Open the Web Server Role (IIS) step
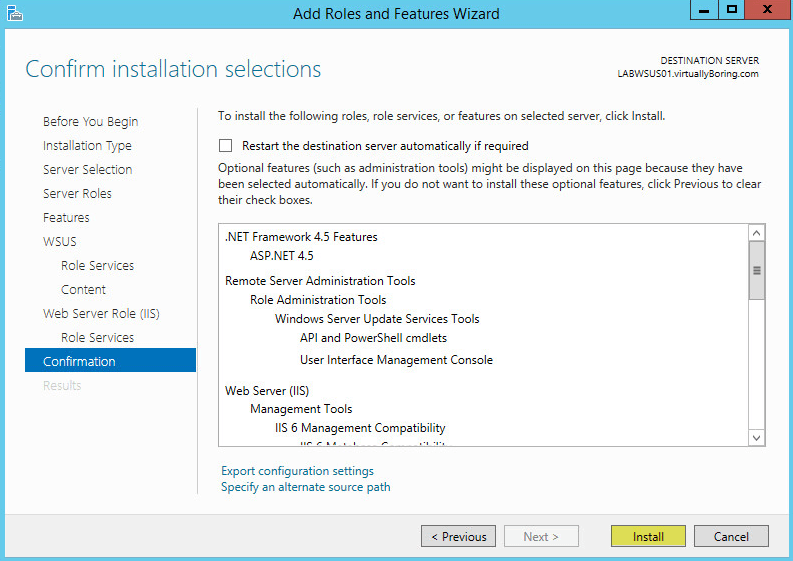The width and height of the screenshot is (793, 561). click(x=101, y=314)
